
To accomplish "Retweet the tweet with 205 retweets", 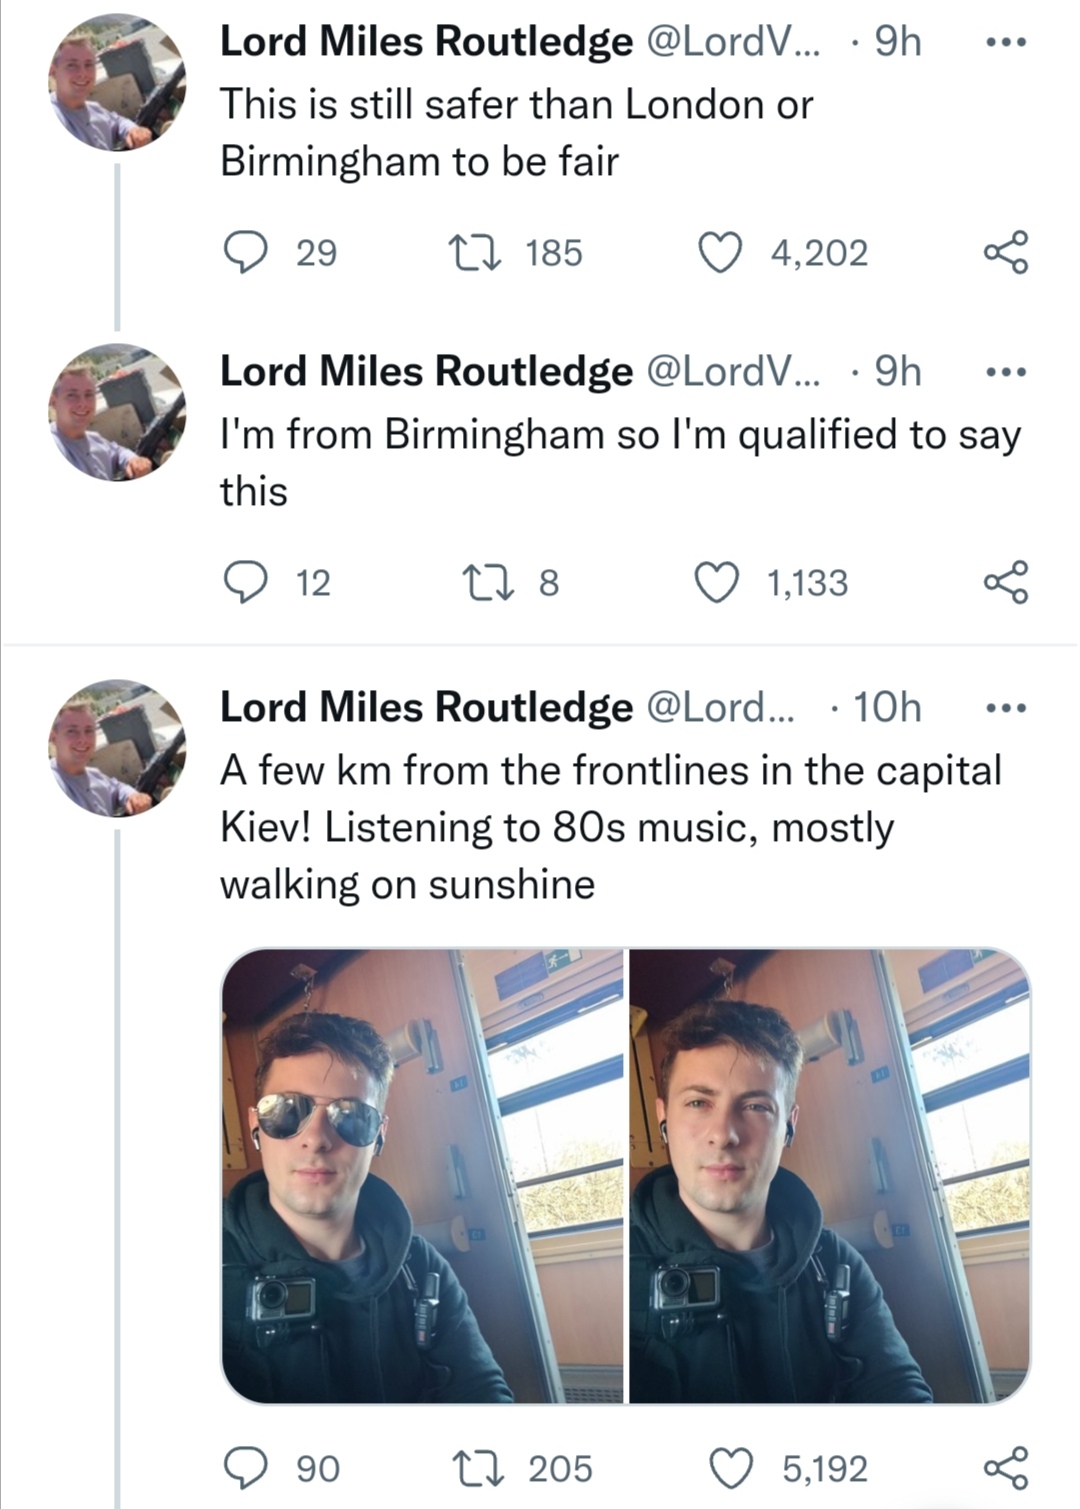I will 476,1468.
